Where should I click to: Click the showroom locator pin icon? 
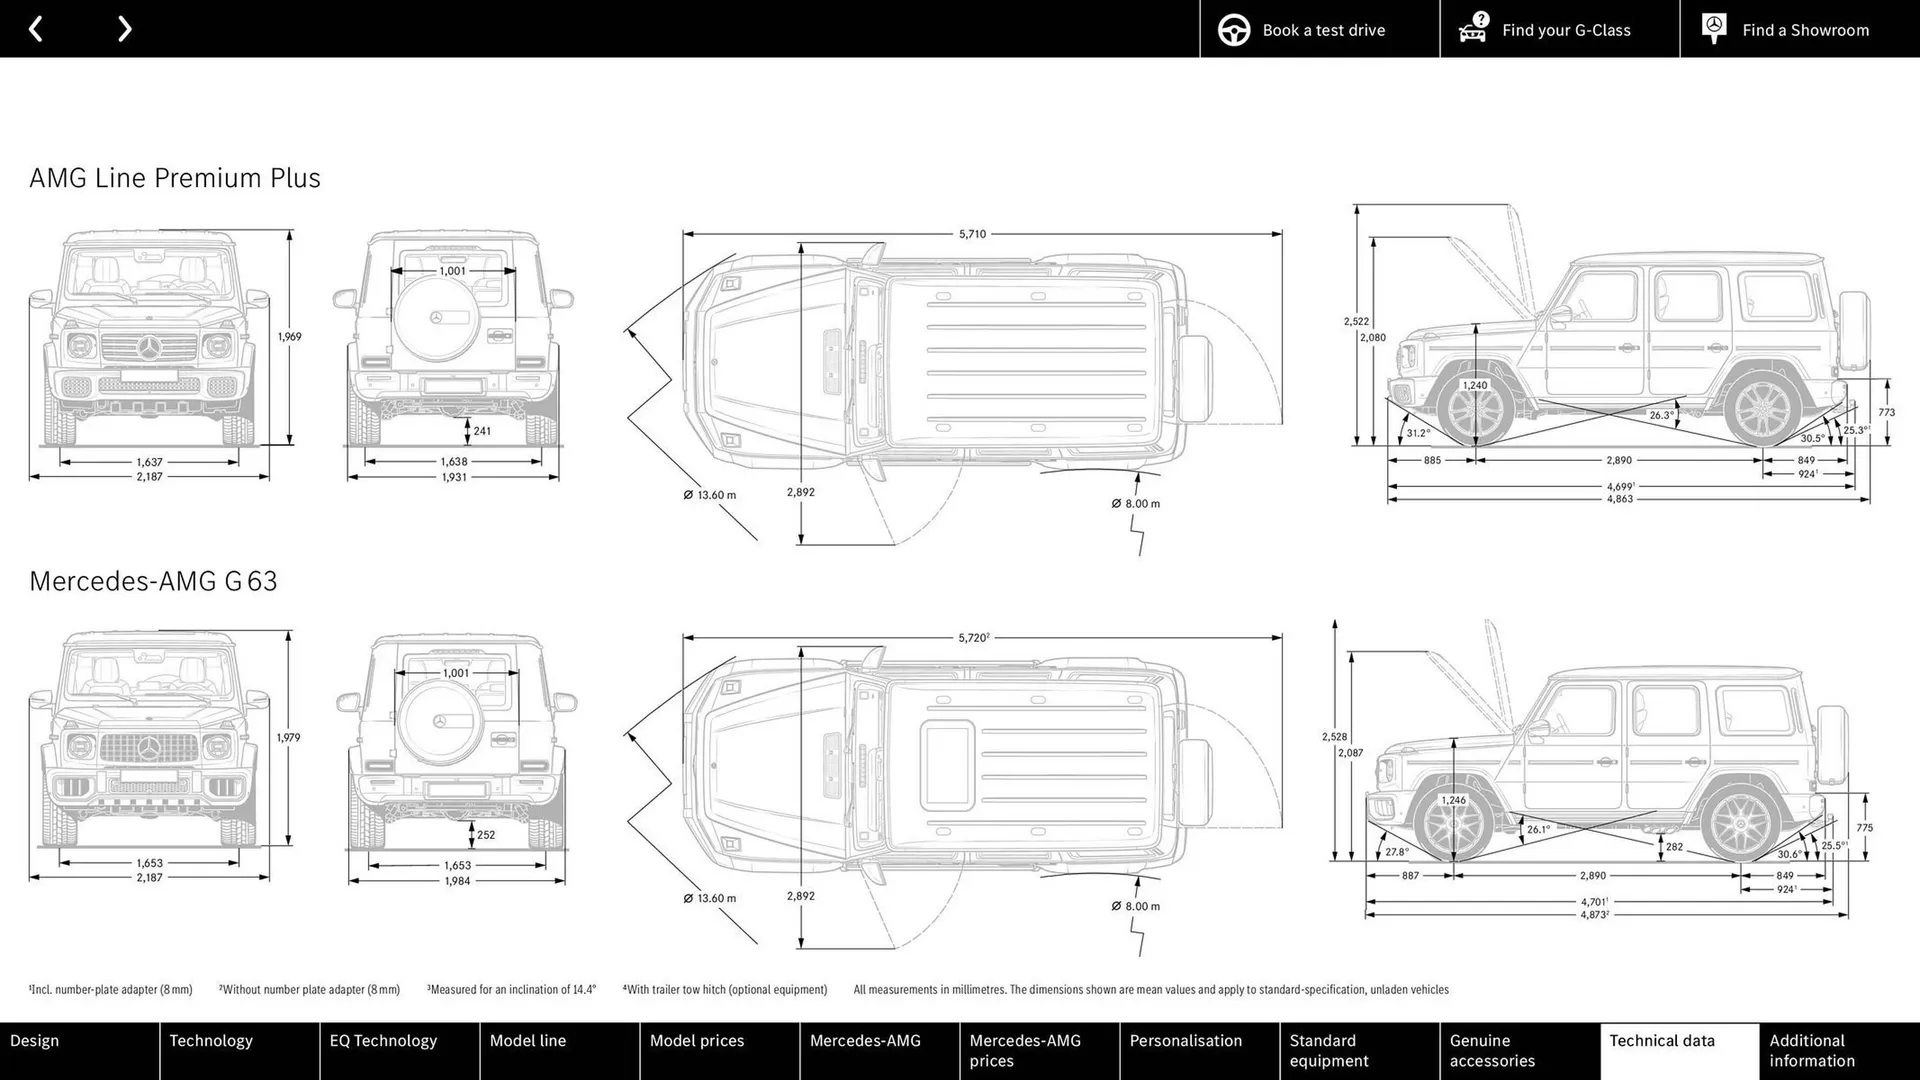[1714, 29]
